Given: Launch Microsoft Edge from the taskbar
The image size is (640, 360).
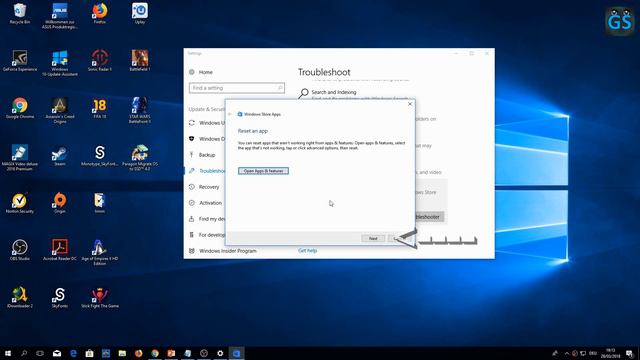Looking at the screenshot, I should (73, 353).
